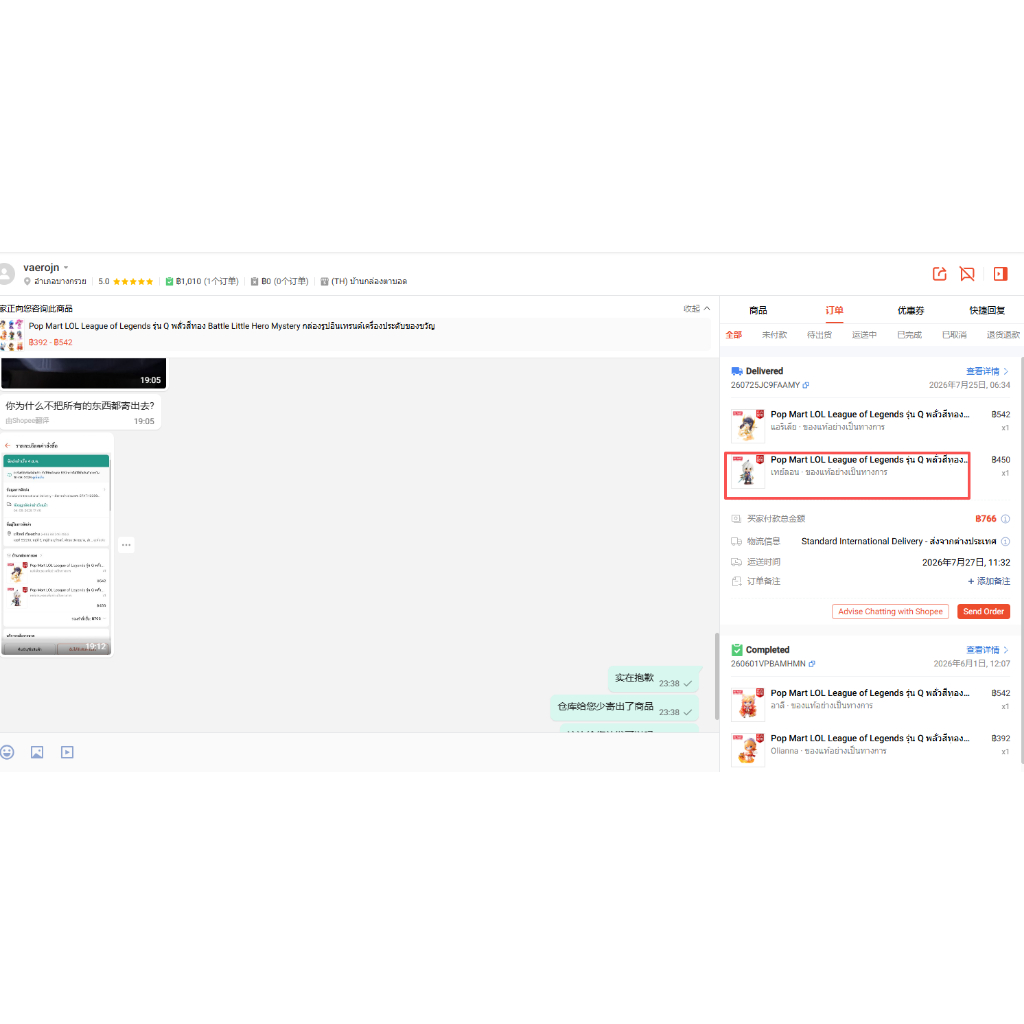Click the Send Order button
Screen dimensions: 1024x1024
pyautogui.click(x=983, y=612)
